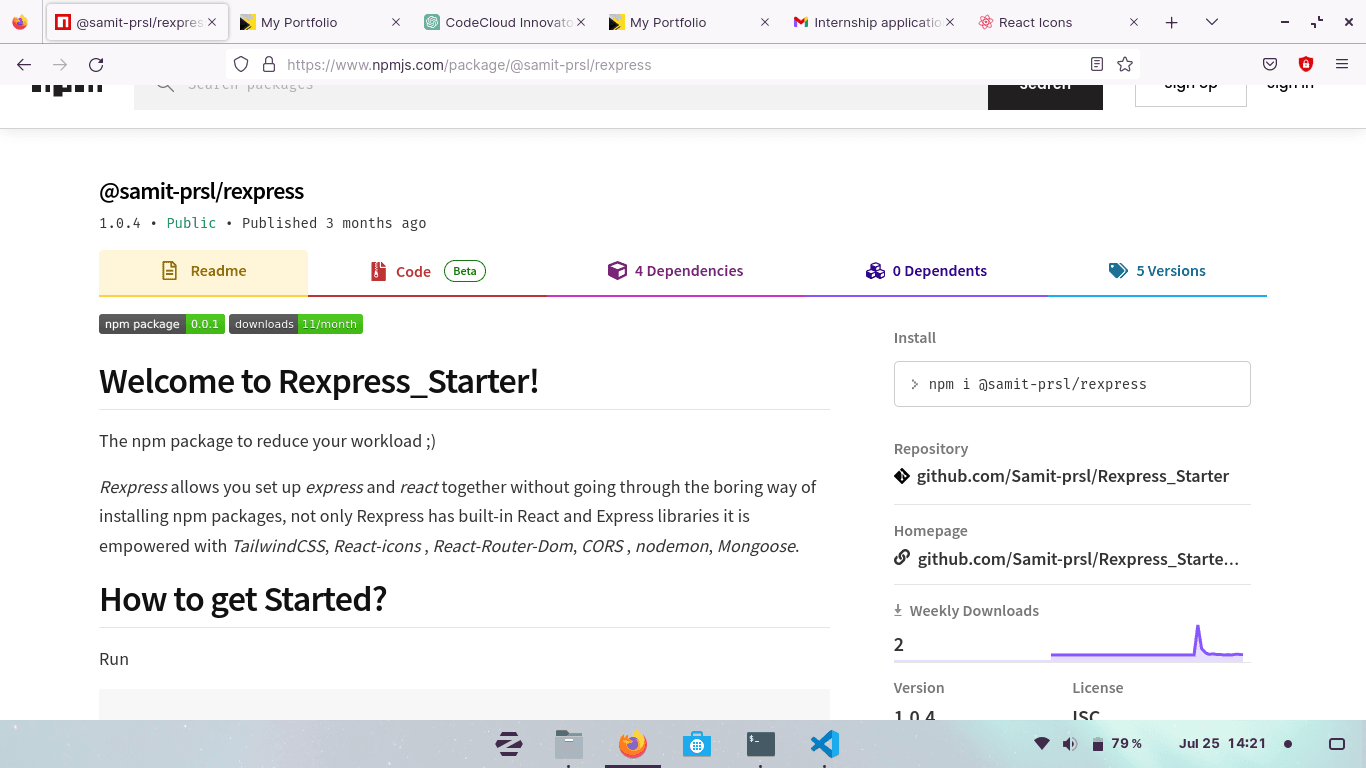Click the weekly downloads sparkline chart
Screen dimensions: 1366x768
(1146, 644)
